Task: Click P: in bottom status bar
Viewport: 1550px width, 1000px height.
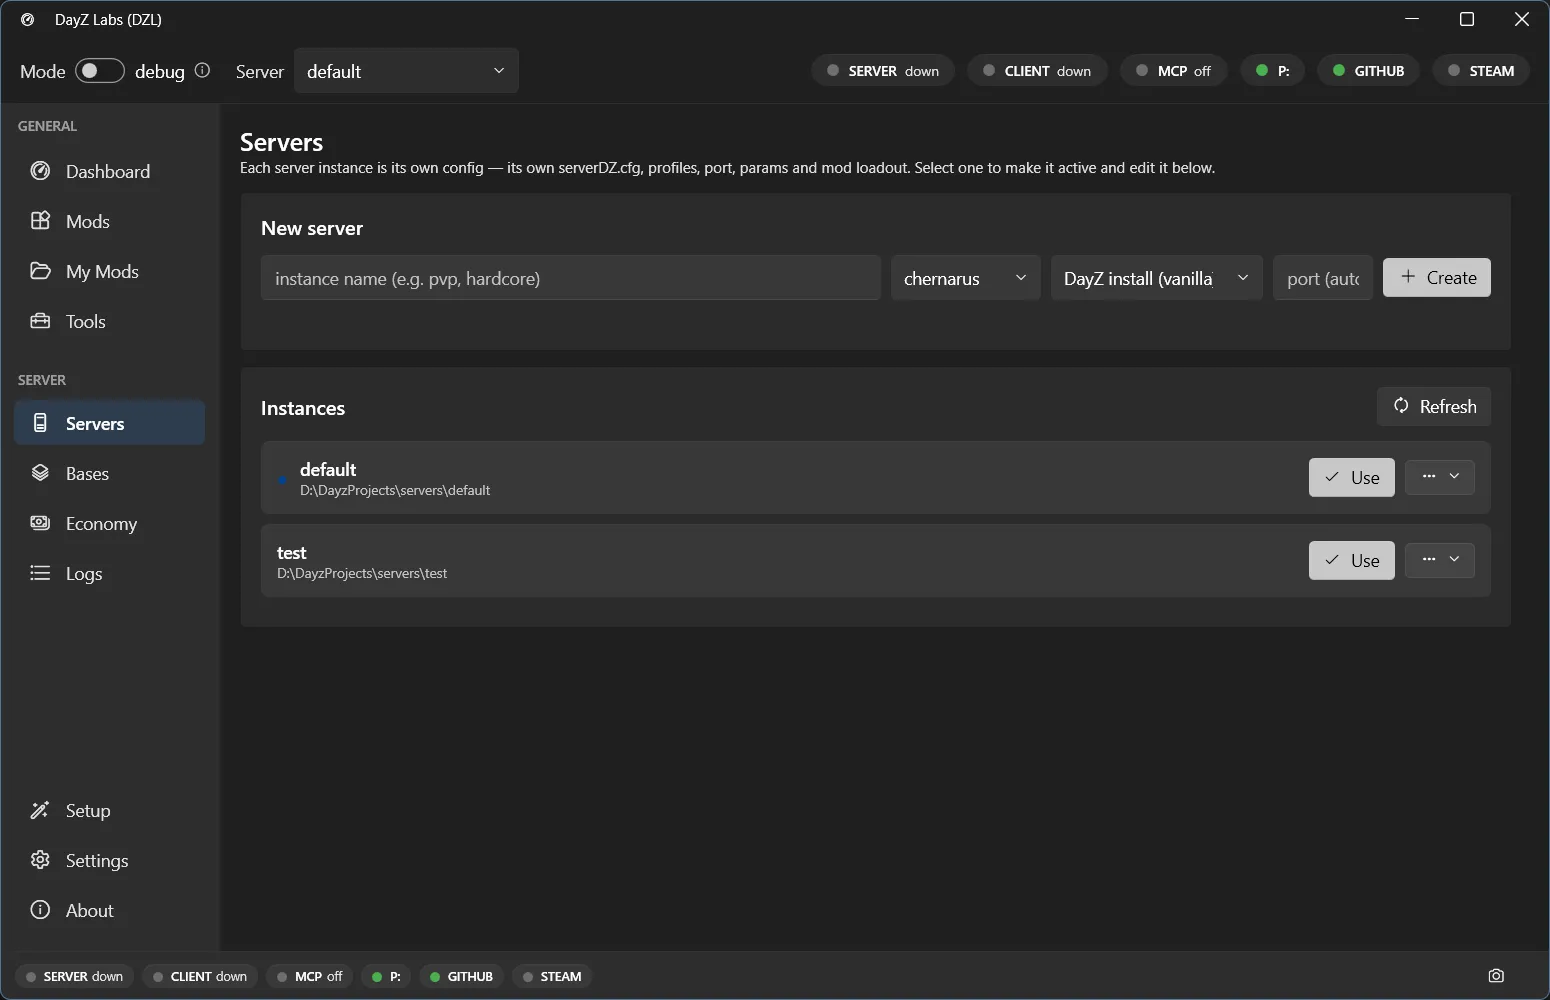Action: pos(386,976)
